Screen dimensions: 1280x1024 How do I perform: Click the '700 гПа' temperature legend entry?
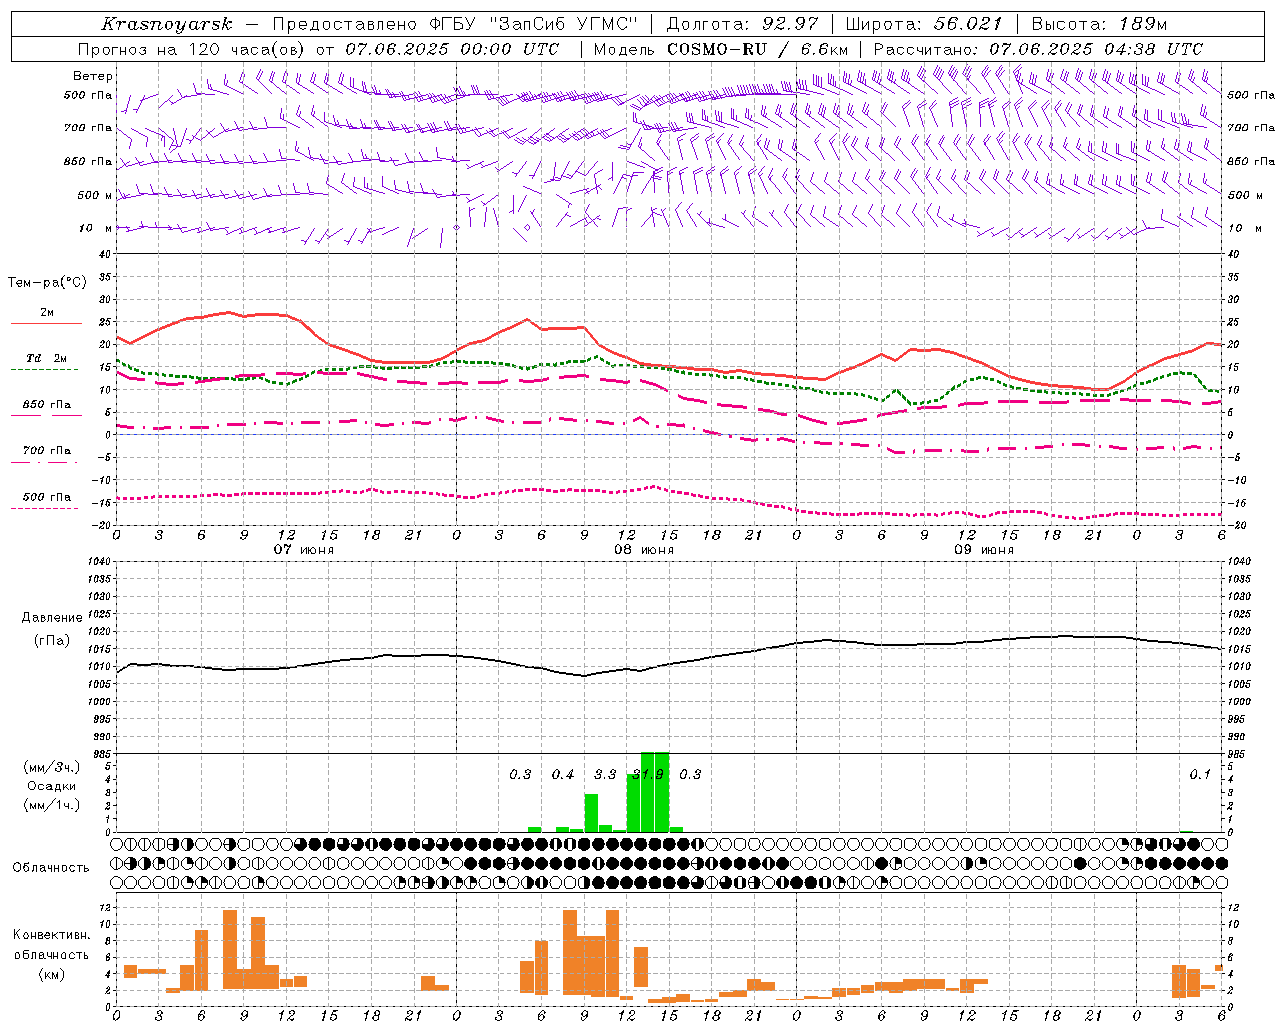pyautogui.click(x=47, y=451)
